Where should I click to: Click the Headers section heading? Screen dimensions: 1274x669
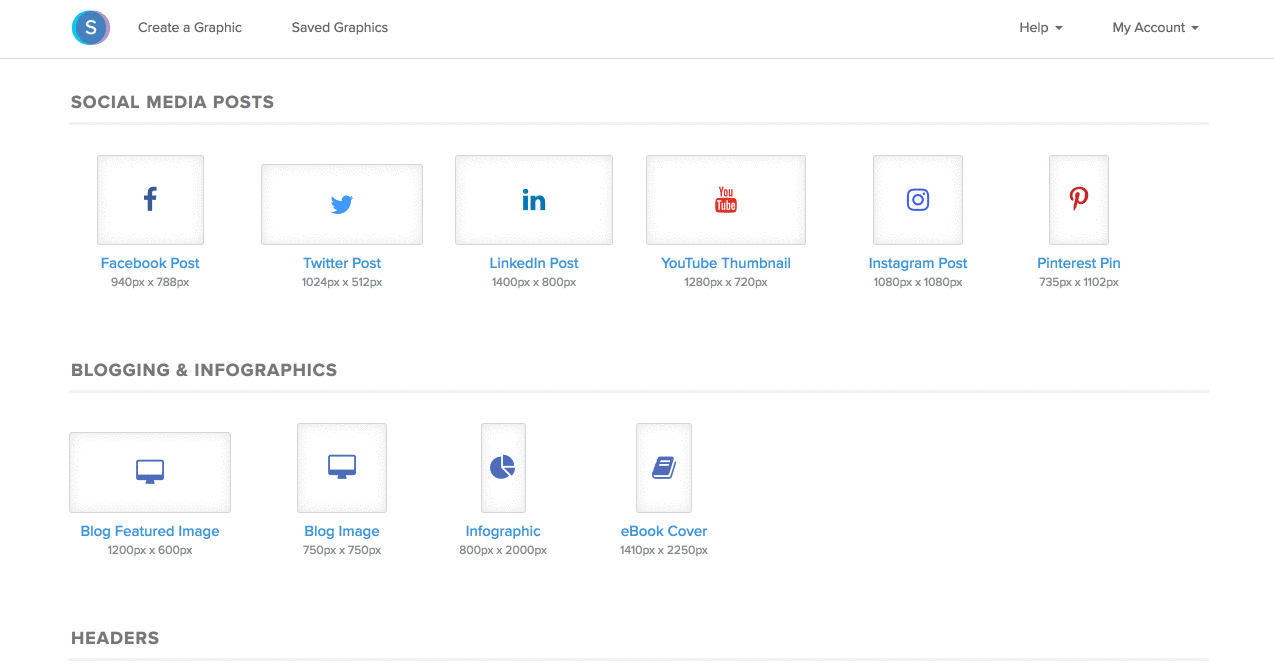coord(115,638)
